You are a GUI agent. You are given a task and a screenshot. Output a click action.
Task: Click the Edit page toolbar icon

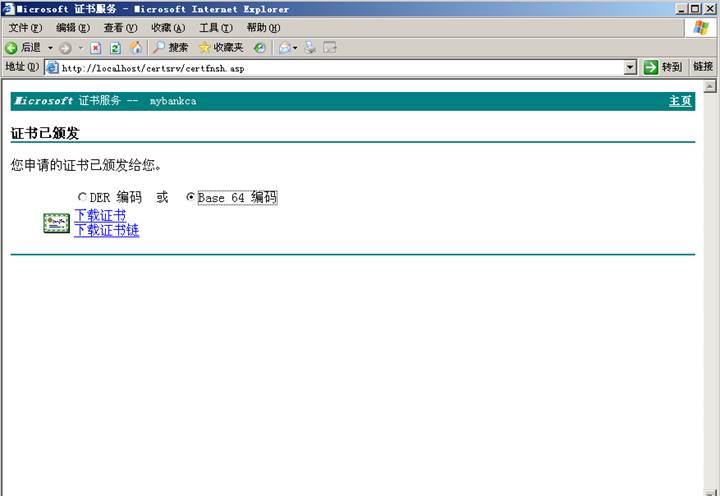pyautogui.click(x=330, y=47)
